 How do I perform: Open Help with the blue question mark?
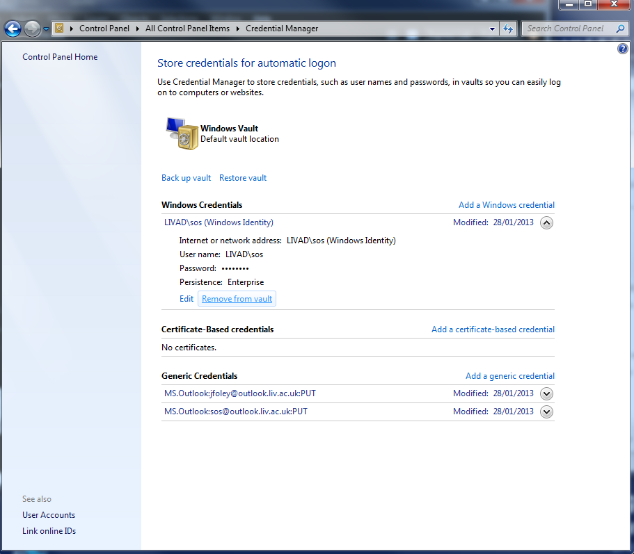pyautogui.click(x=622, y=49)
